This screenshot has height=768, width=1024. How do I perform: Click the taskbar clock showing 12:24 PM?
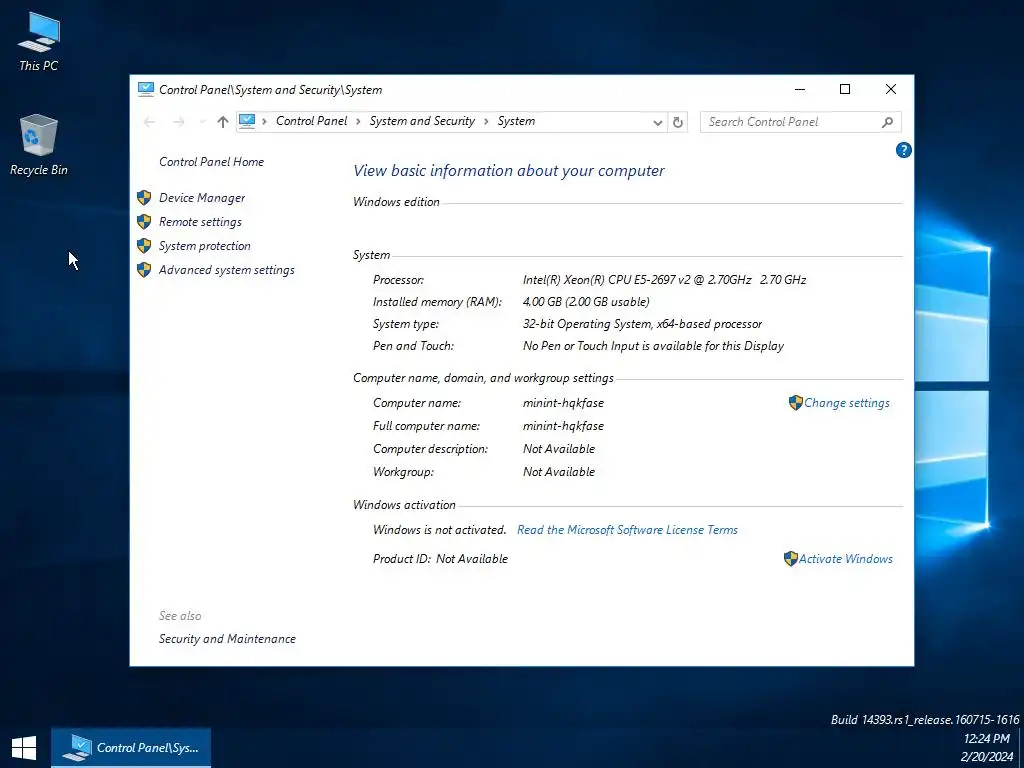(x=987, y=739)
